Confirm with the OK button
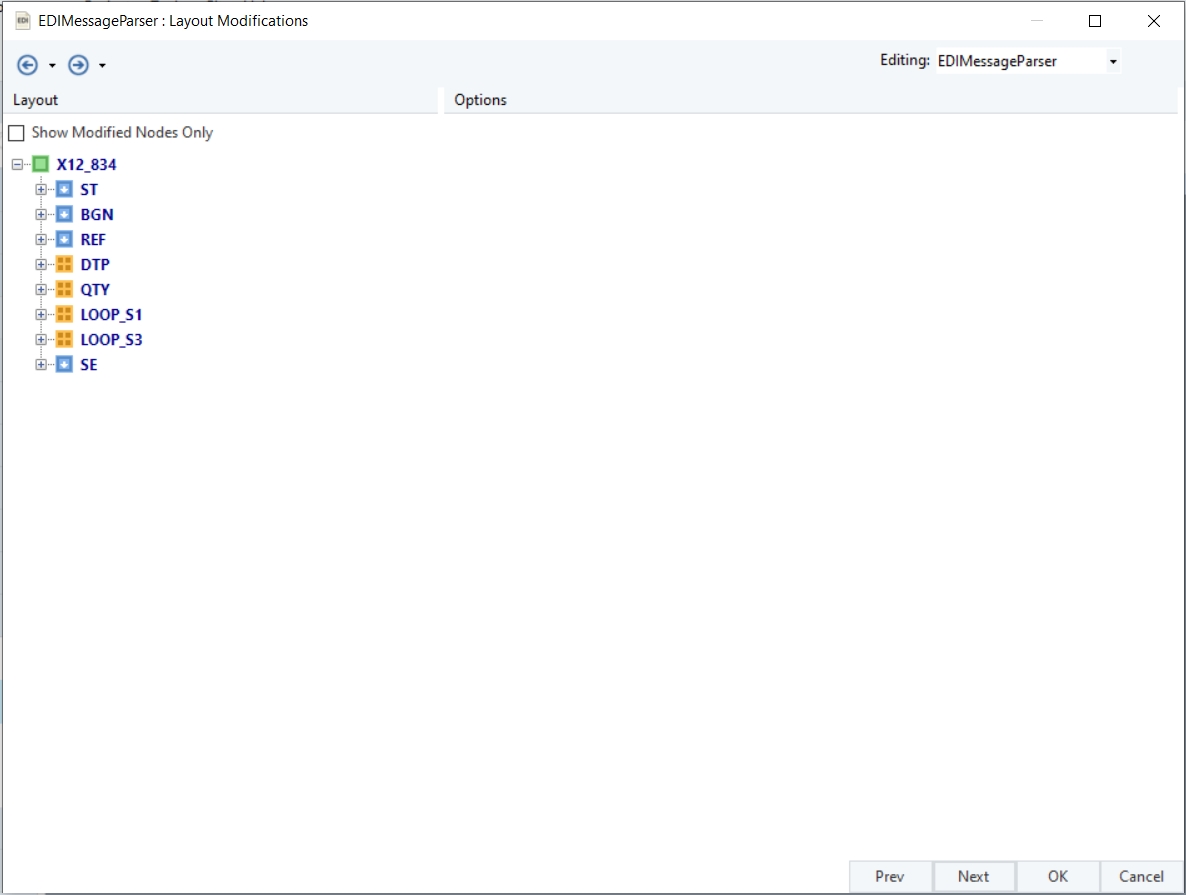 pos(1057,876)
